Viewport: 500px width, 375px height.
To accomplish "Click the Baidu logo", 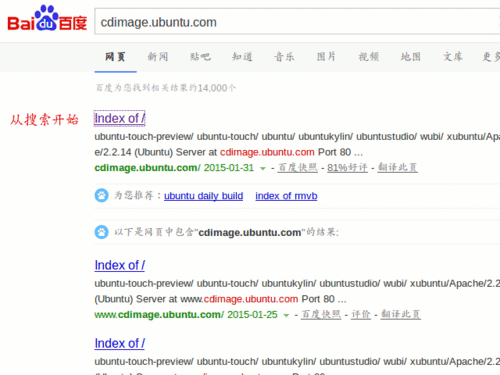I will click(x=47, y=19).
